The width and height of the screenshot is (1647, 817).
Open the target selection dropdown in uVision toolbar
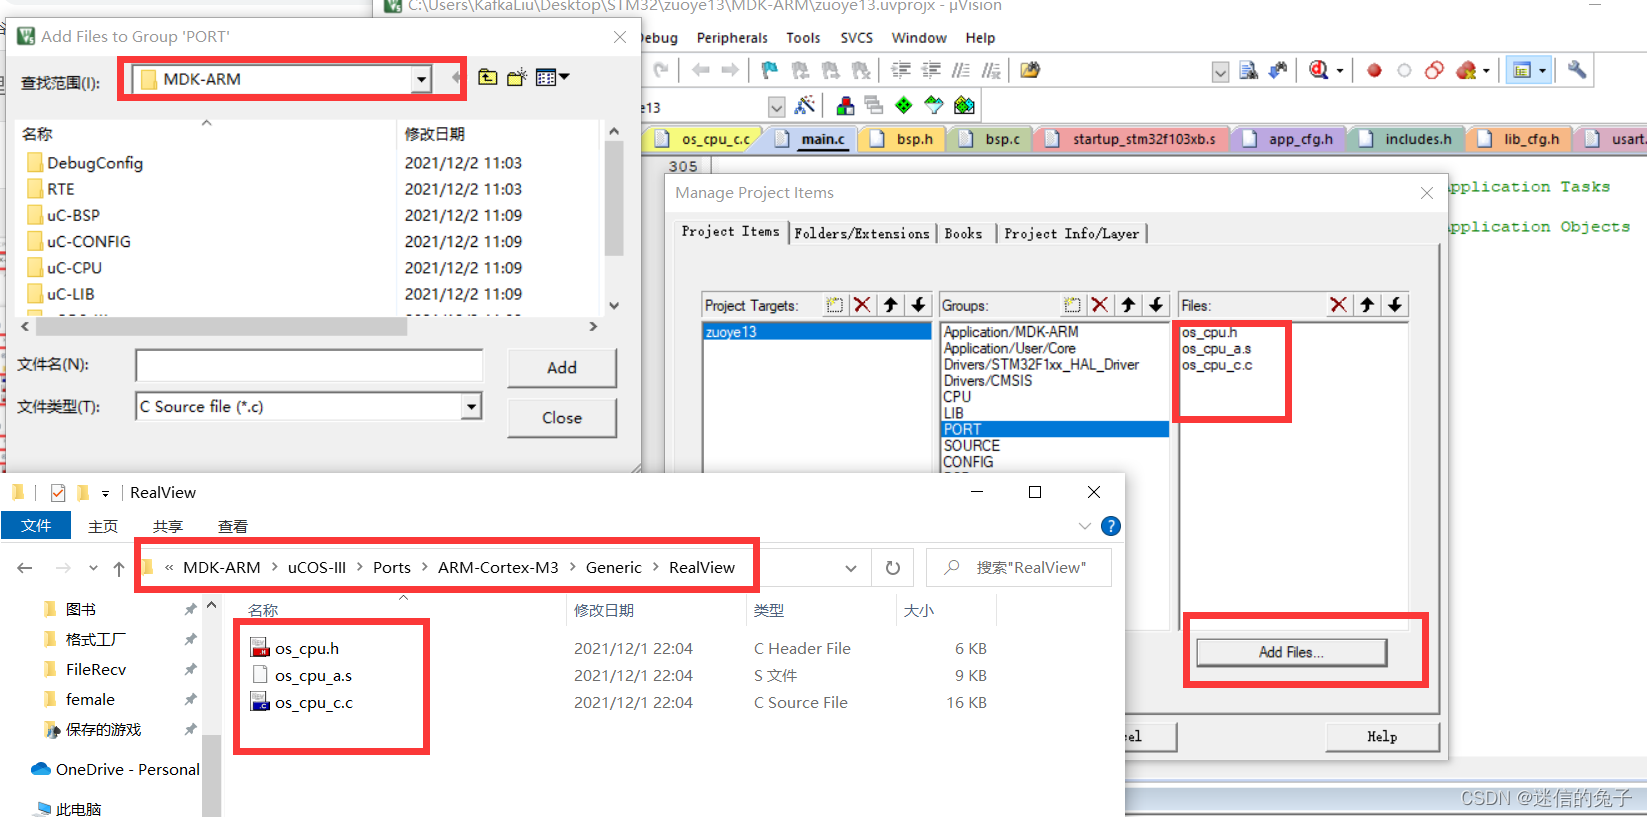click(x=777, y=106)
